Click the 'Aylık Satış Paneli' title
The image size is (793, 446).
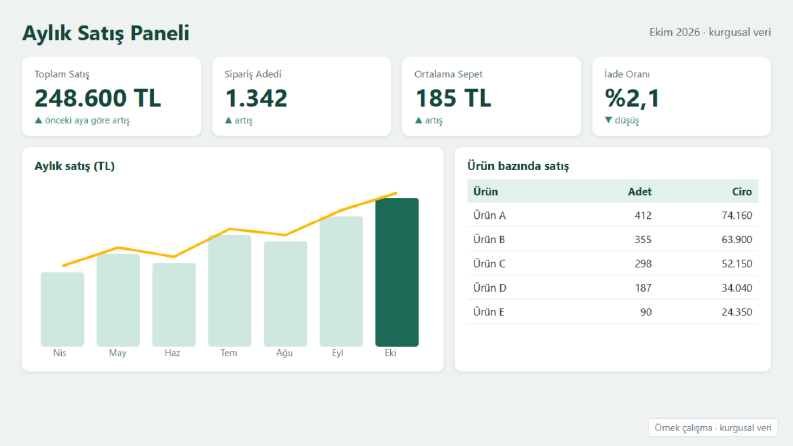coord(106,33)
